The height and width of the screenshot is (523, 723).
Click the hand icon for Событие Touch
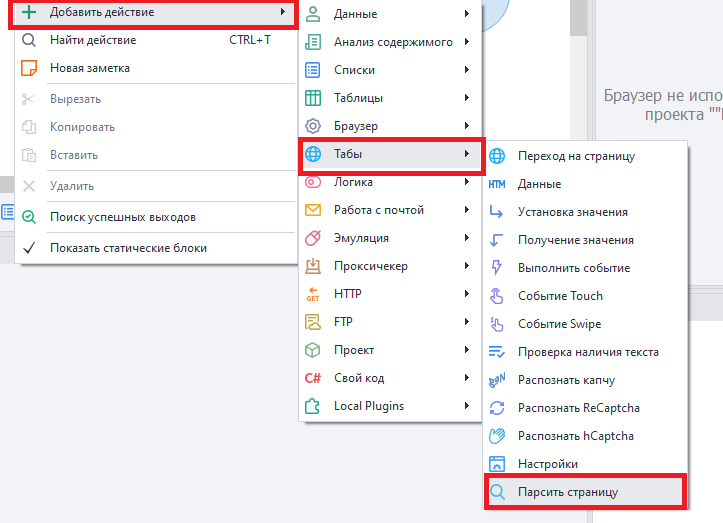497,296
